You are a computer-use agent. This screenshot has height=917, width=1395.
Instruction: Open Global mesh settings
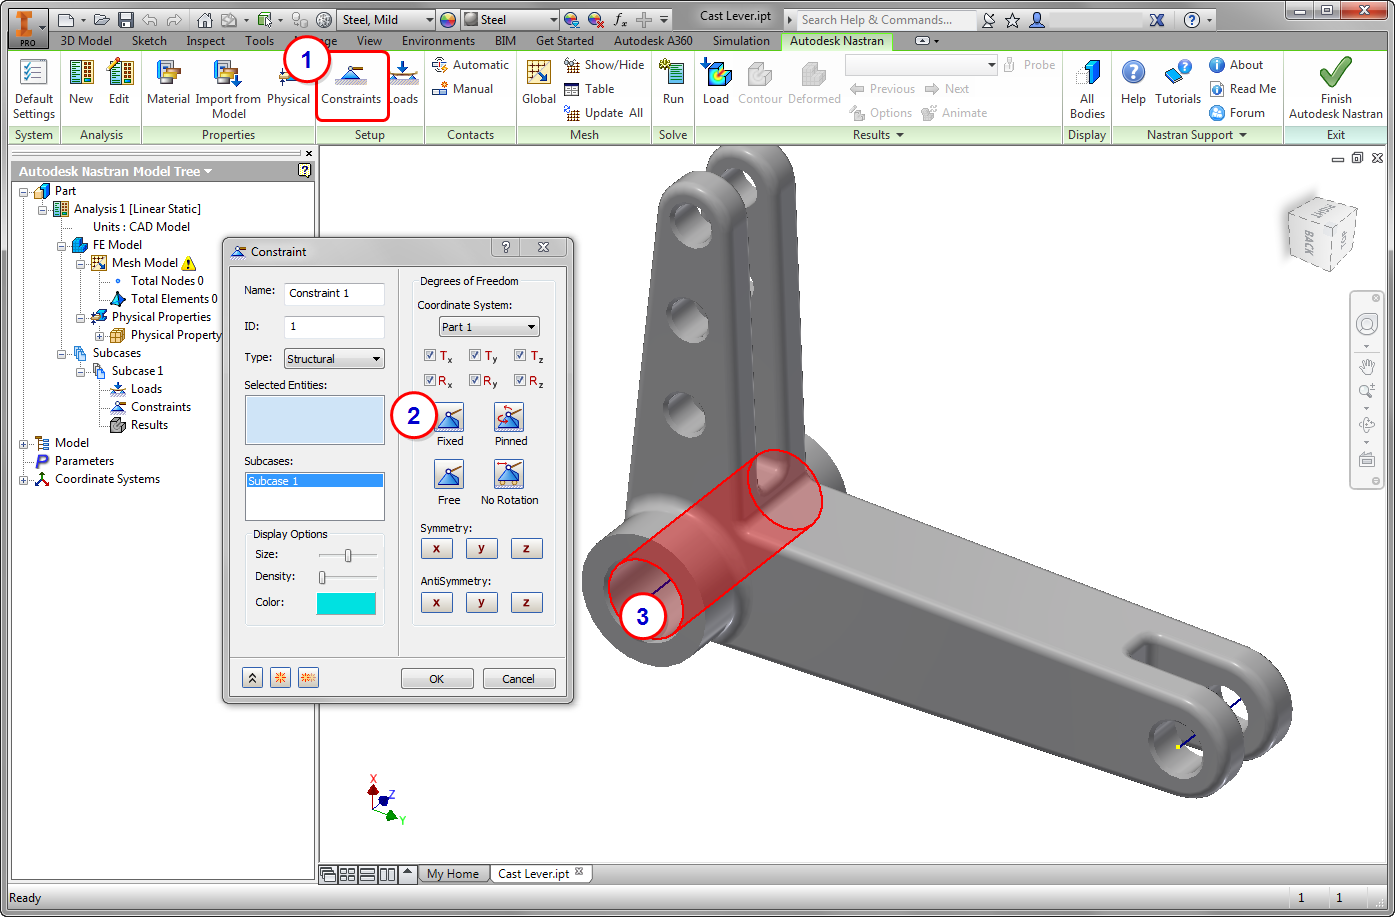539,82
